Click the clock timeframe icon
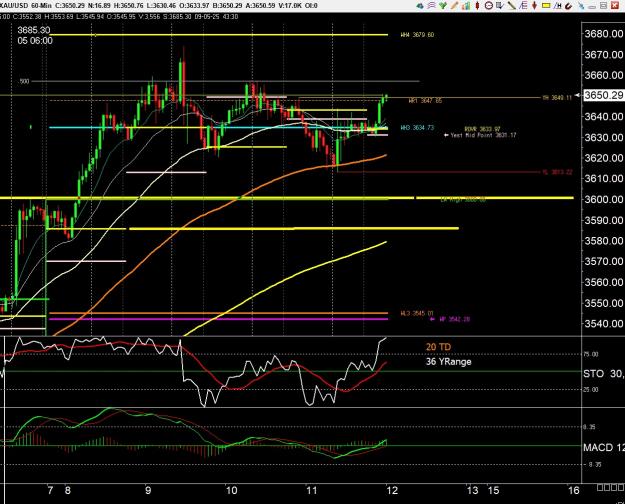 tap(489, 6)
